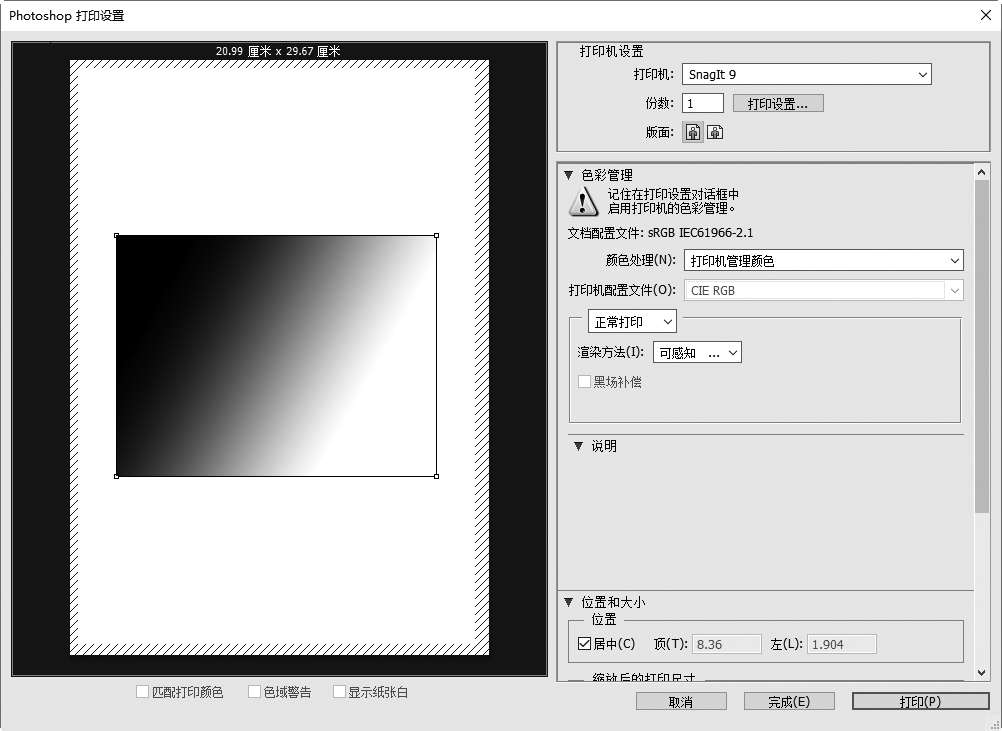The height and width of the screenshot is (731, 1002).
Task: Click the 份数 copies input field
Action: (x=702, y=103)
